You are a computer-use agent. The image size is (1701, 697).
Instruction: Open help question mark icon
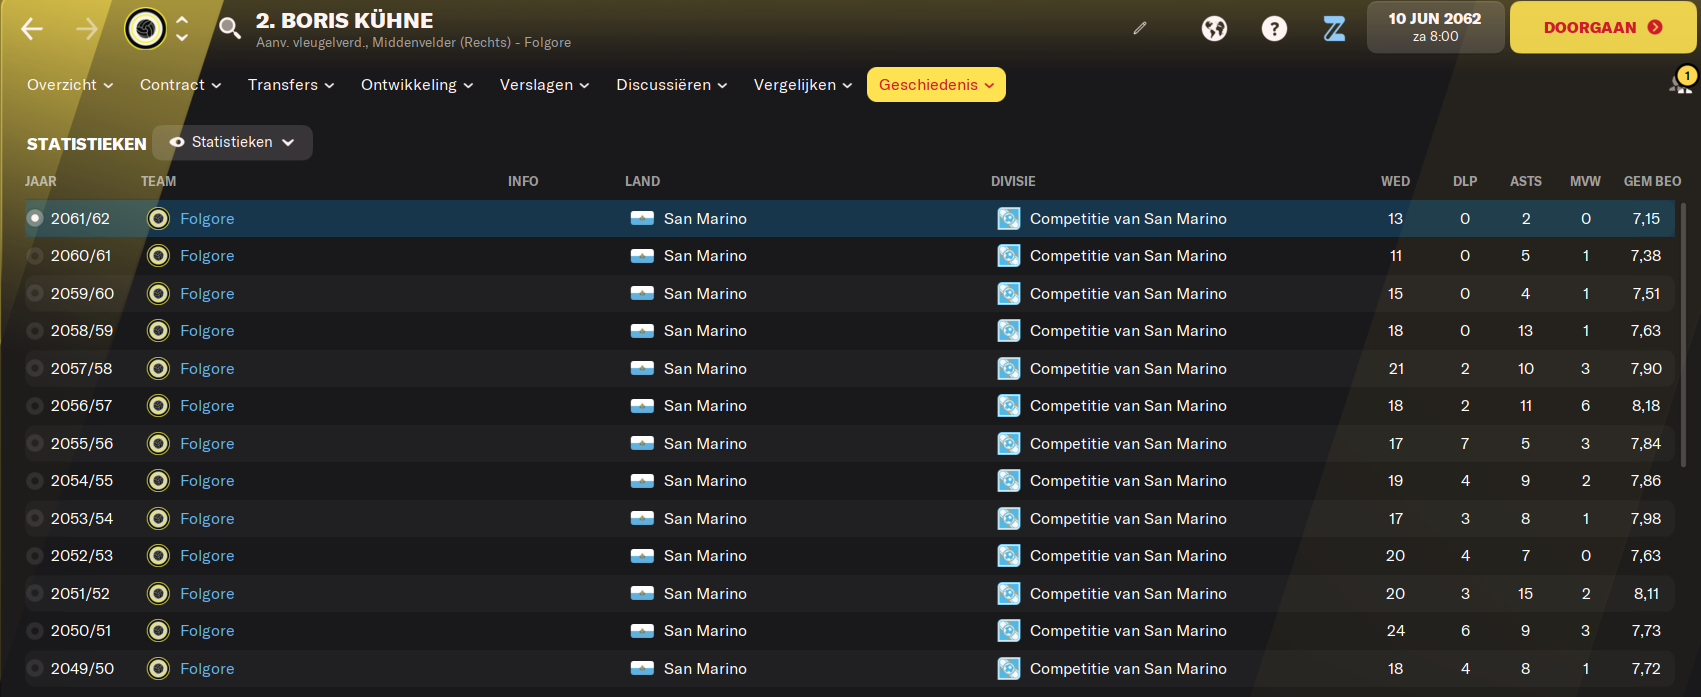(x=1274, y=29)
